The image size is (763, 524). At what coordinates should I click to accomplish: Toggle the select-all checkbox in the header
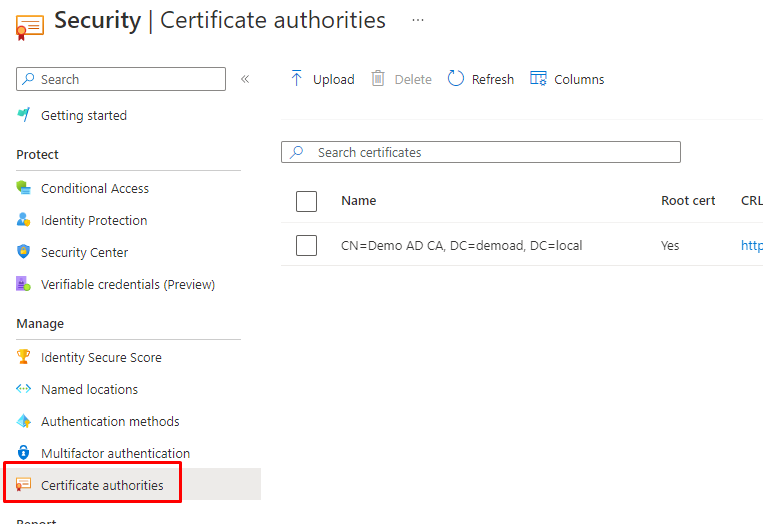pos(307,201)
